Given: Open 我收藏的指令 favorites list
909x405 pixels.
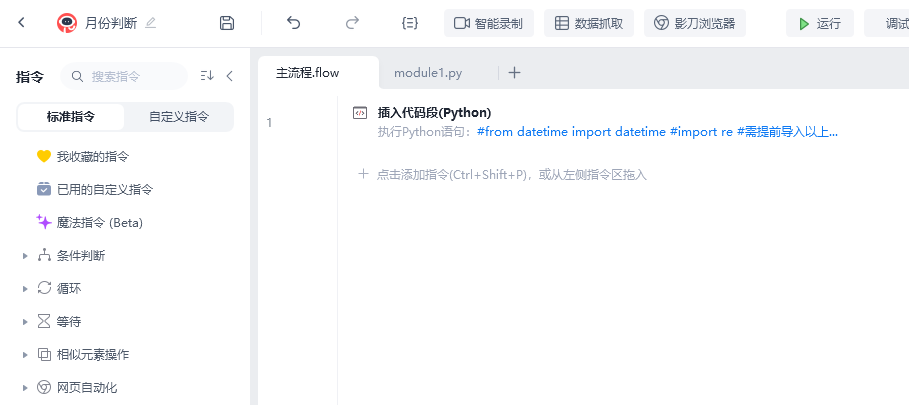Looking at the screenshot, I should [92, 157].
